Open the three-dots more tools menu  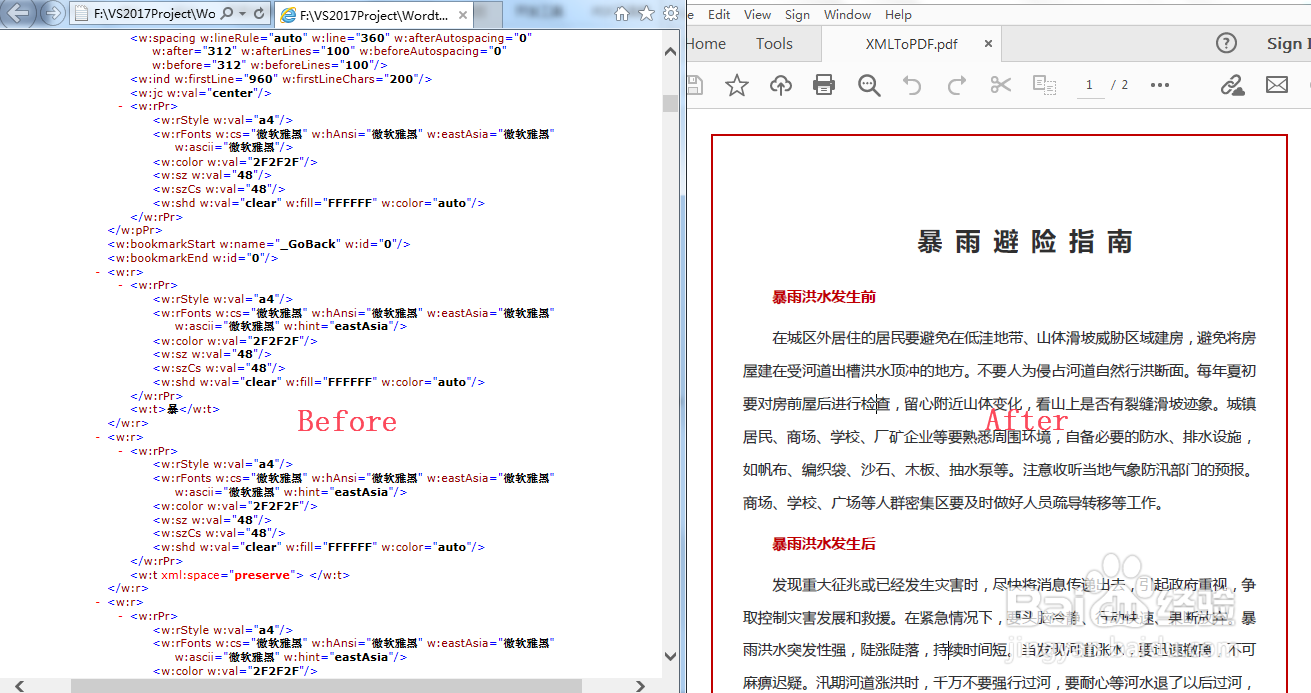click(1160, 85)
